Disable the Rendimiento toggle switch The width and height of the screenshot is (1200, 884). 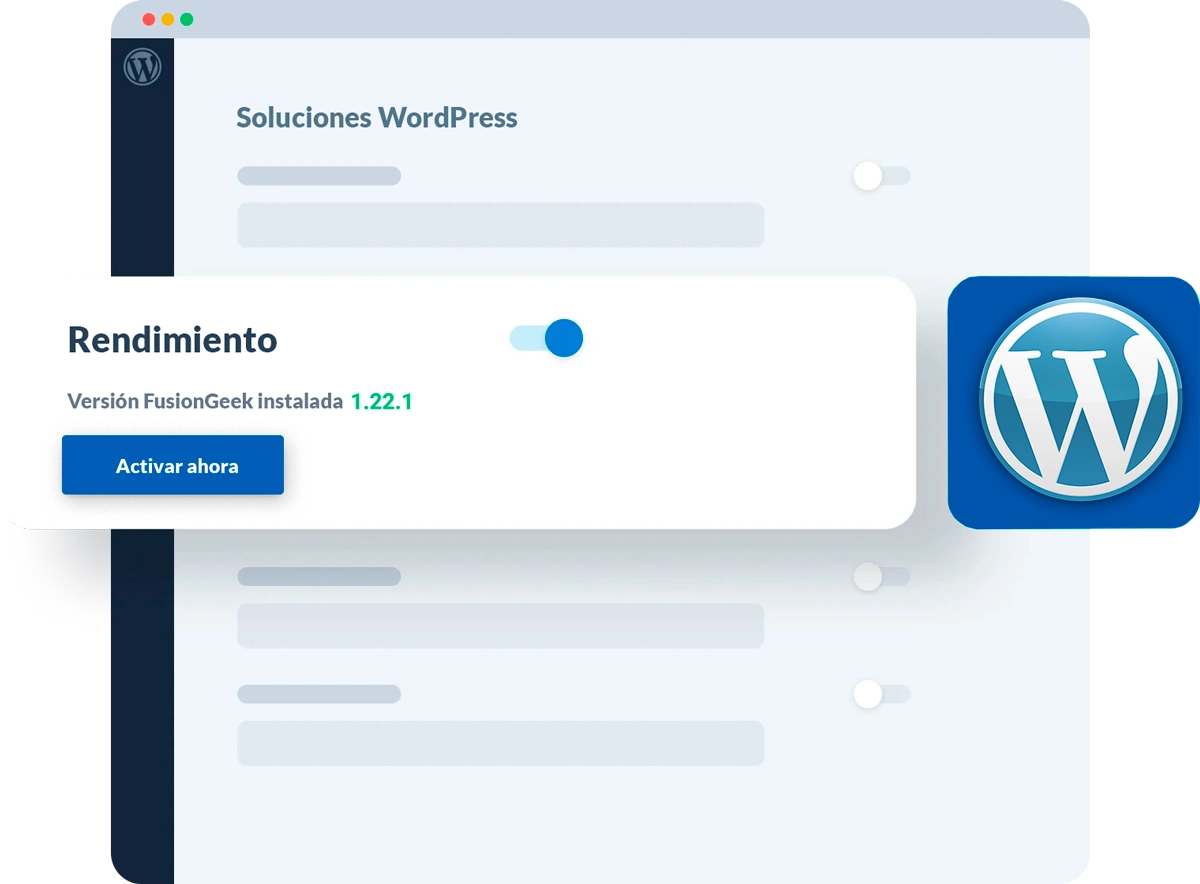click(x=547, y=338)
